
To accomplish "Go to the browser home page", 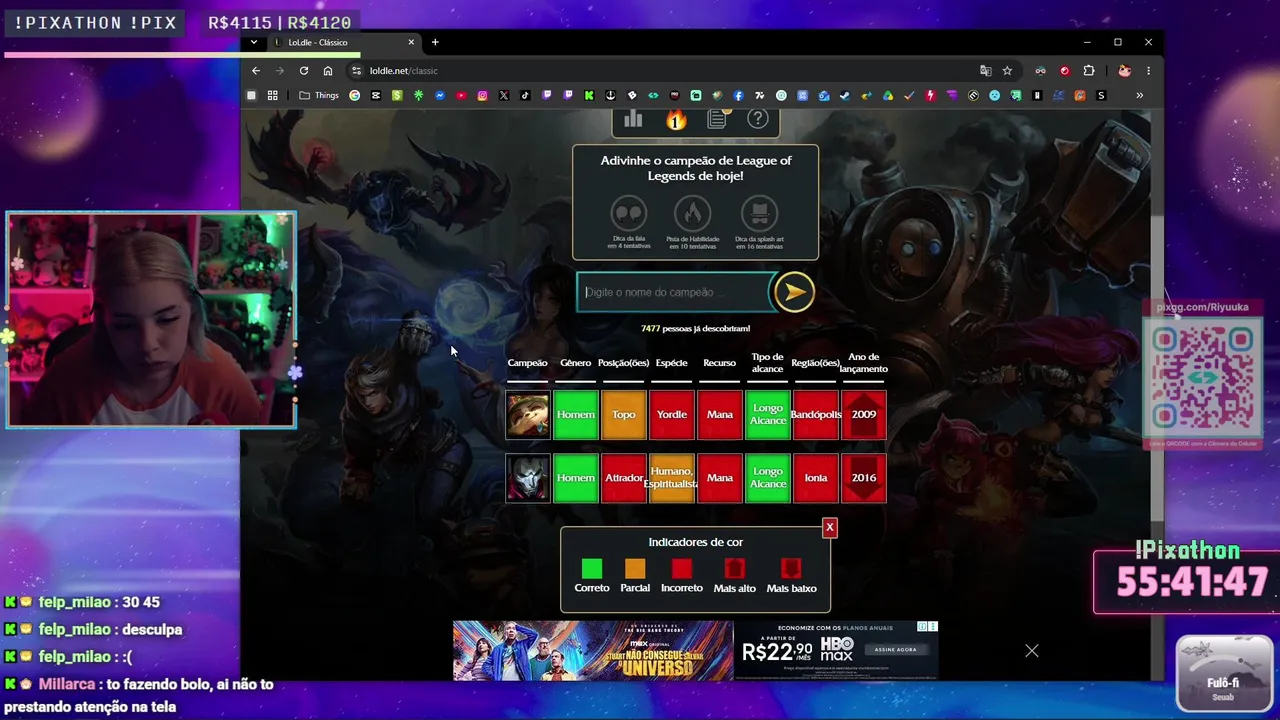I will pos(328,71).
